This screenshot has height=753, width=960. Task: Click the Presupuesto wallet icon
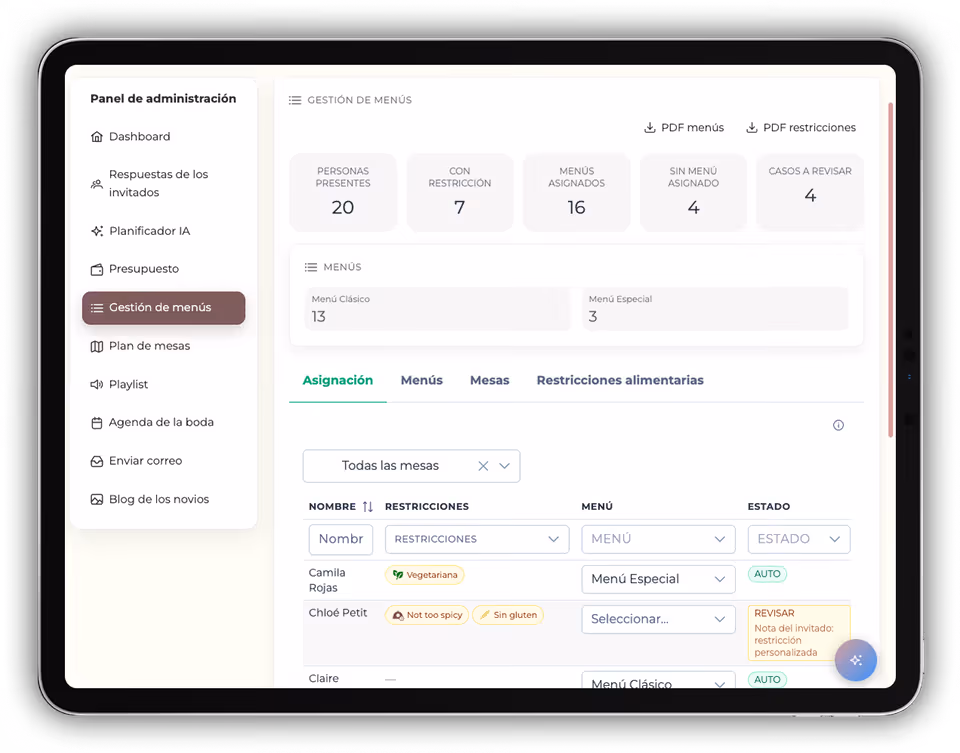(x=97, y=269)
